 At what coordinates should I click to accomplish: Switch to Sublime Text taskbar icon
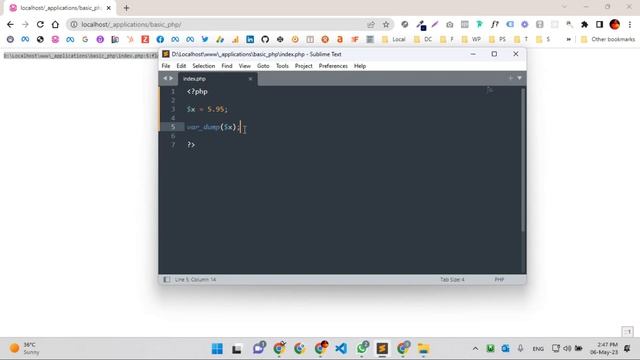pyautogui.click(x=382, y=349)
